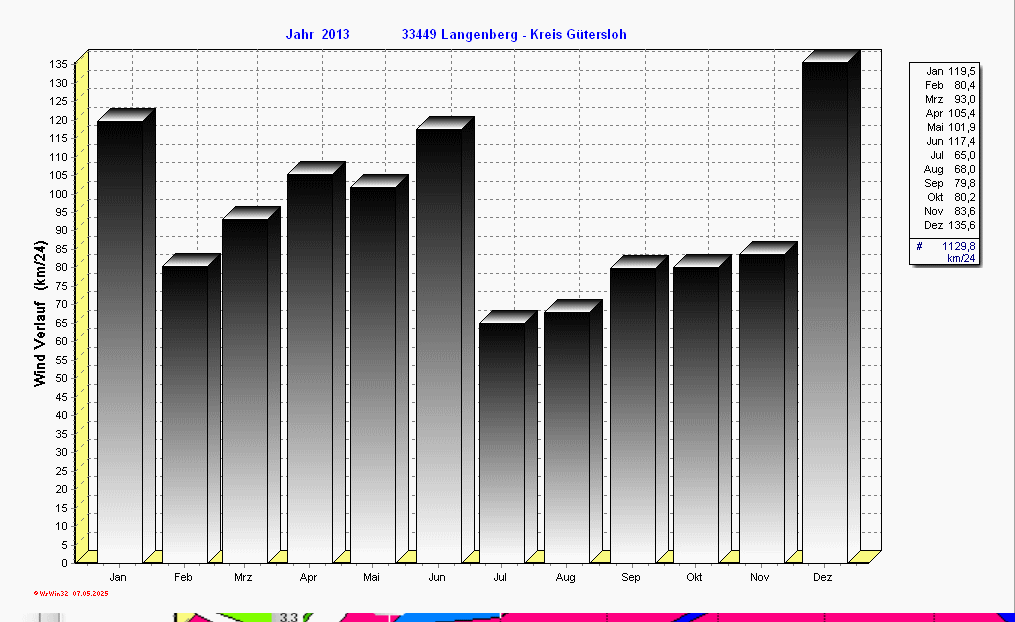
Task: Click the y-axis label 'Wind Verlauf (km/24)'
Action: pyautogui.click(x=40, y=314)
